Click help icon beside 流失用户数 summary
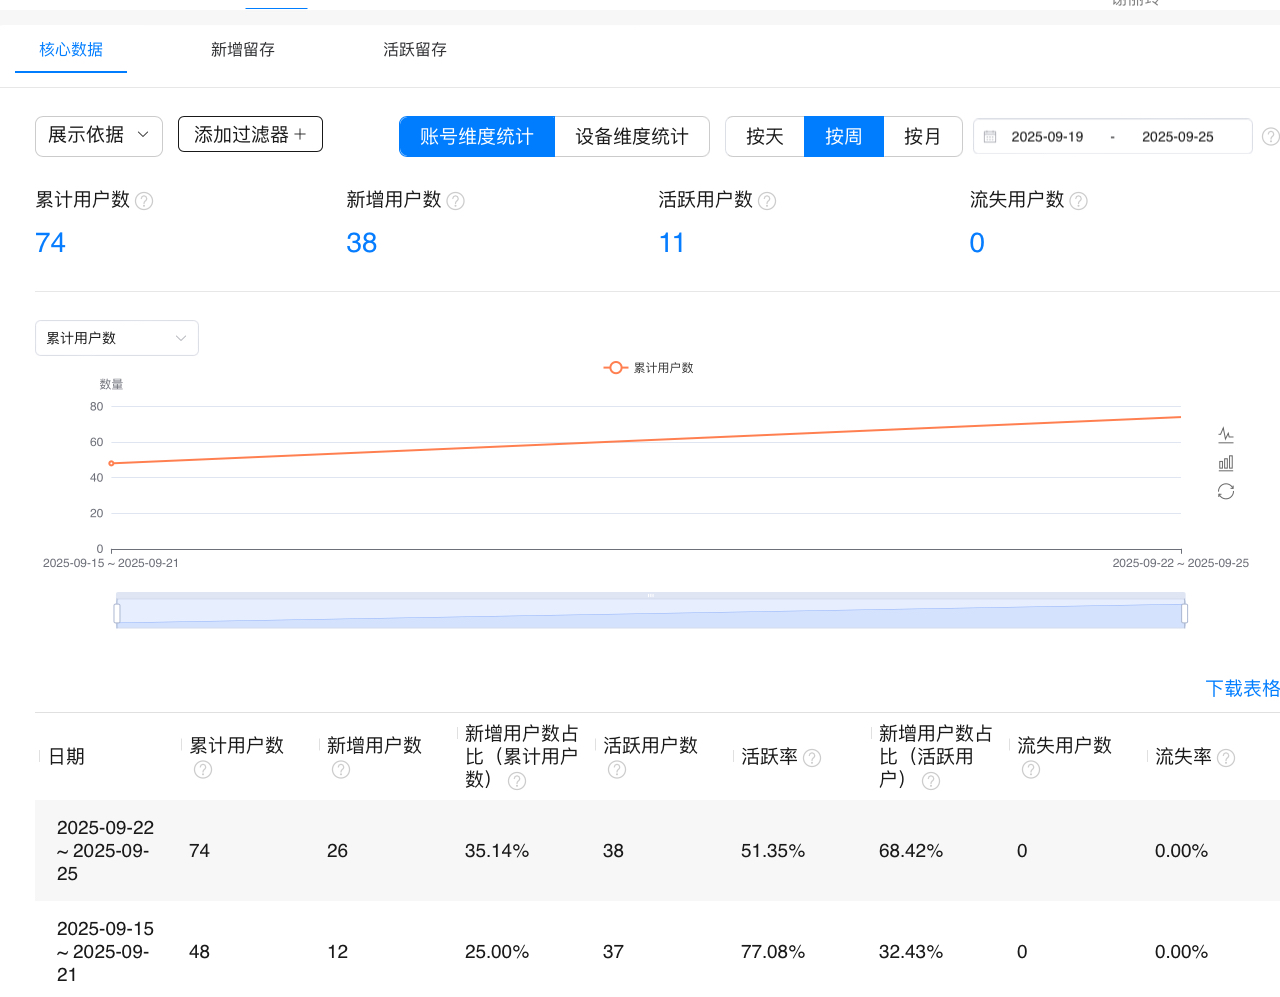Screen dimensions: 1280x997 [x=1078, y=201]
